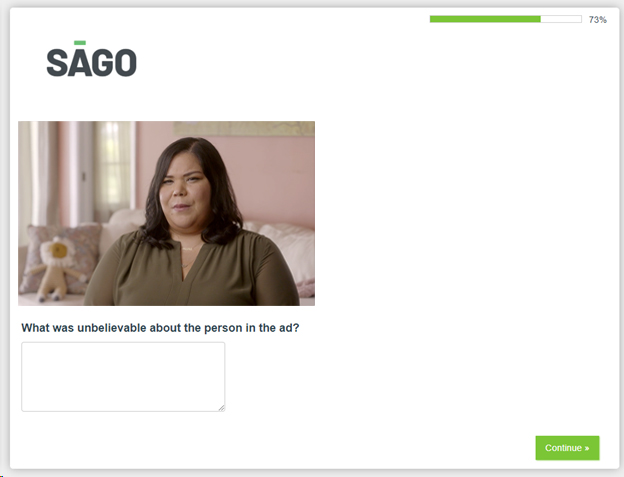Click the question text about the person in the ad
Viewport: 624px width, 477px height.
tap(160, 328)
